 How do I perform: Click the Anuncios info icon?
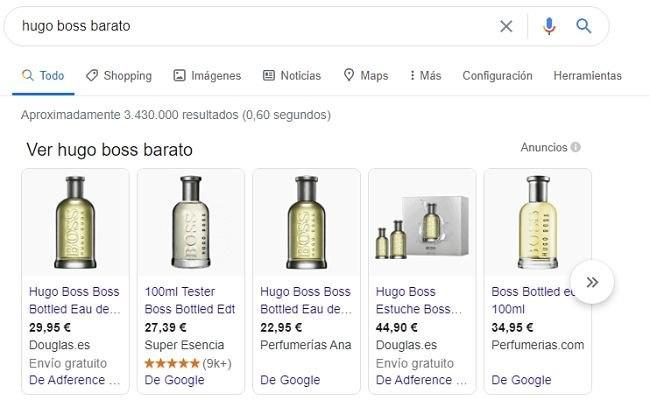(575, 147)
